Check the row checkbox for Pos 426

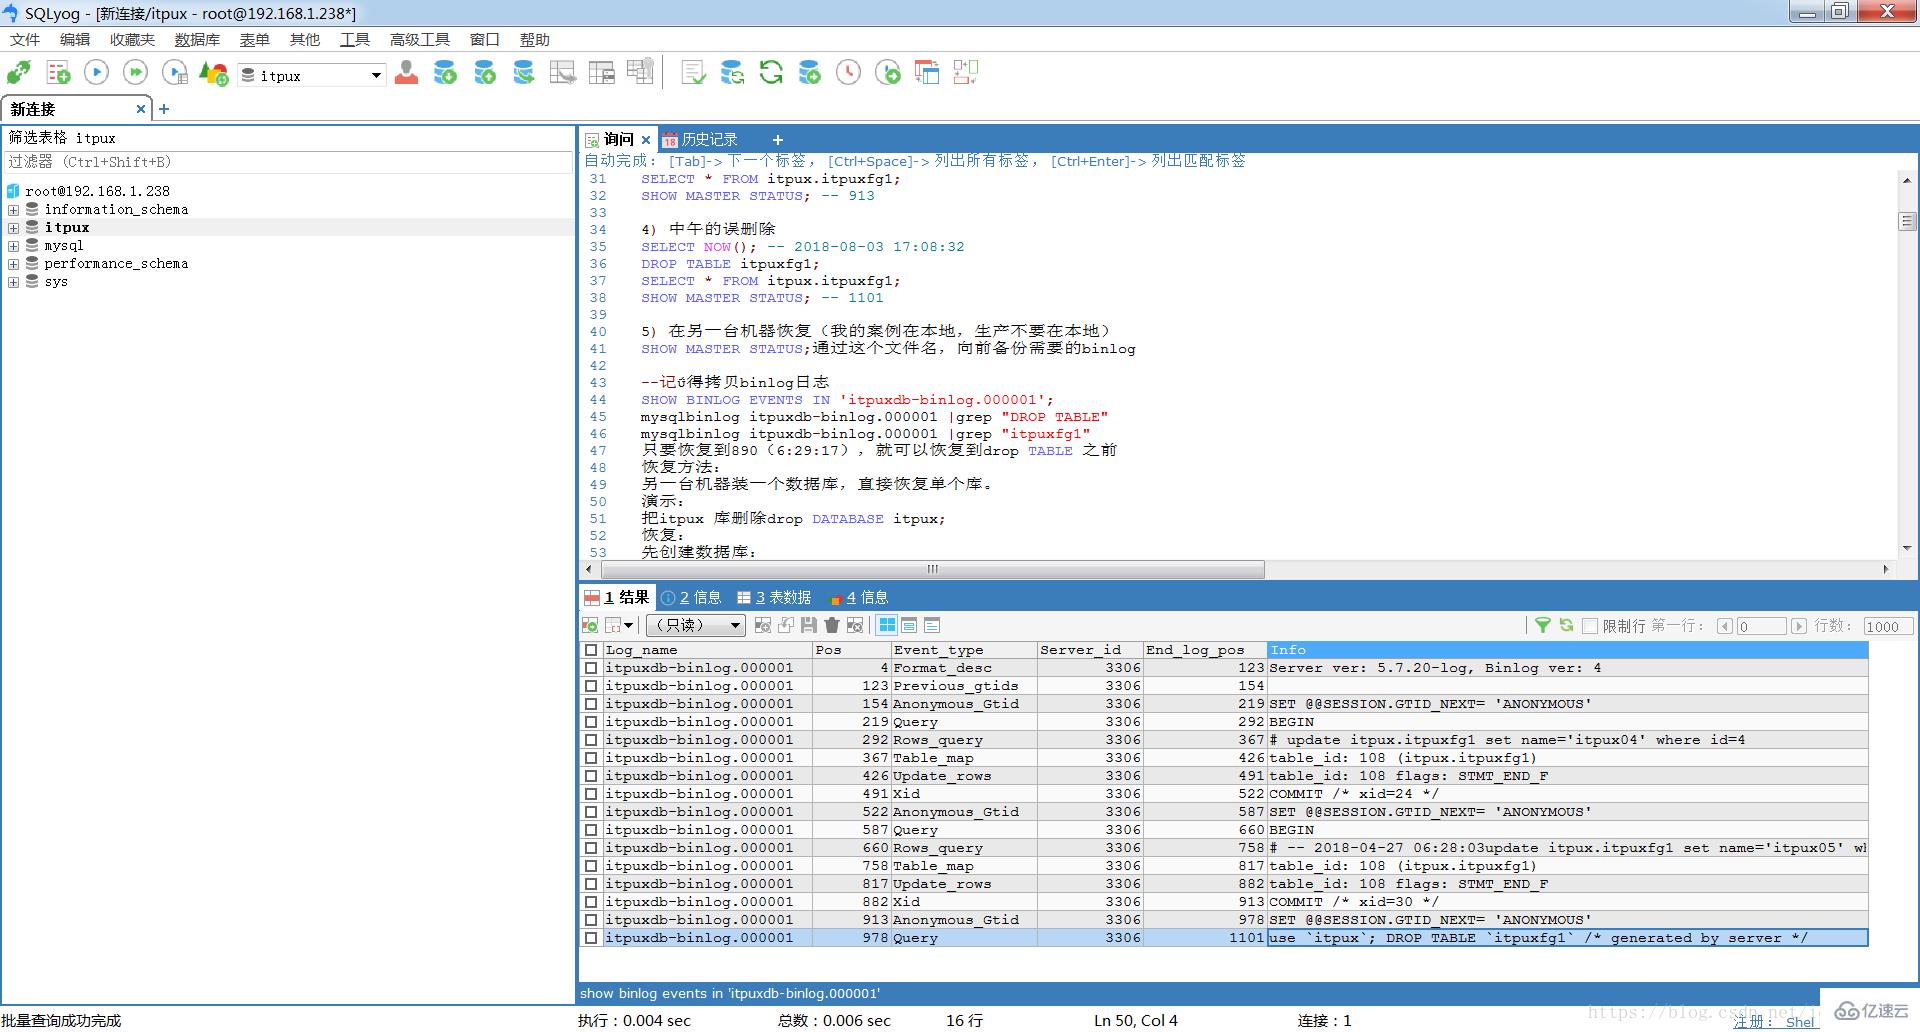pyautogui.click(x=591, y=776)
